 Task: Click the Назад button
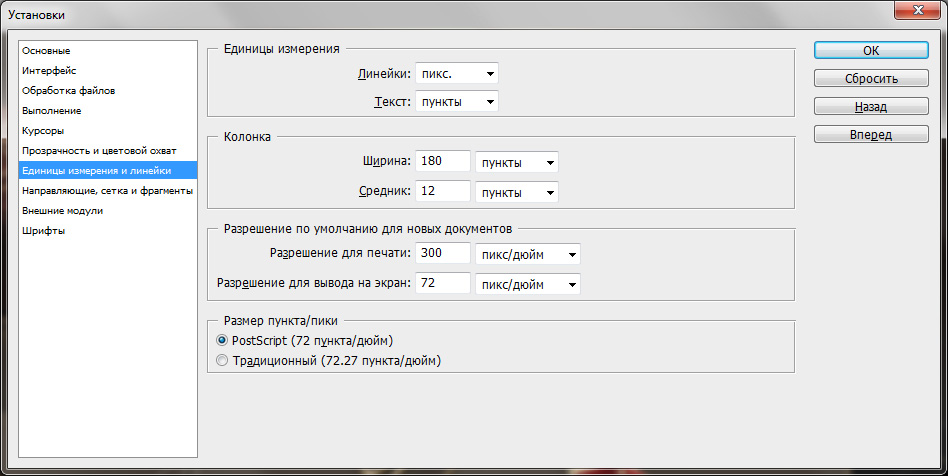point(872,106)
